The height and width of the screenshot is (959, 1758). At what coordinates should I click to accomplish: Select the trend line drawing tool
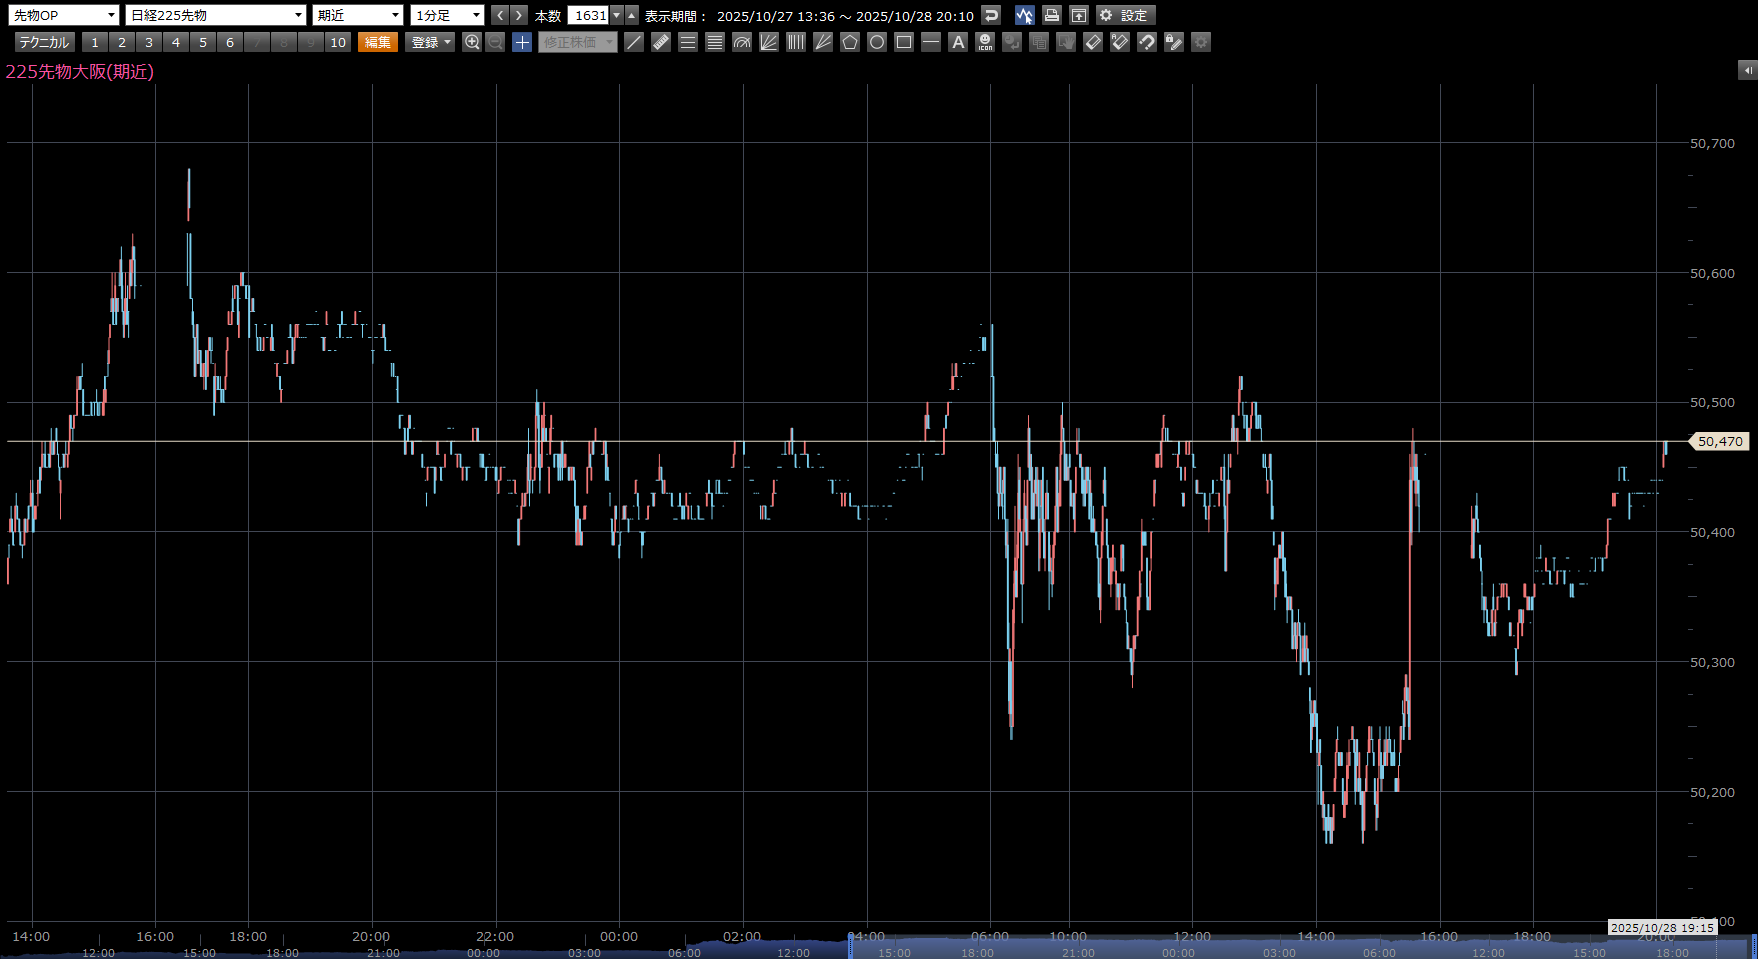tap(634, 42)
